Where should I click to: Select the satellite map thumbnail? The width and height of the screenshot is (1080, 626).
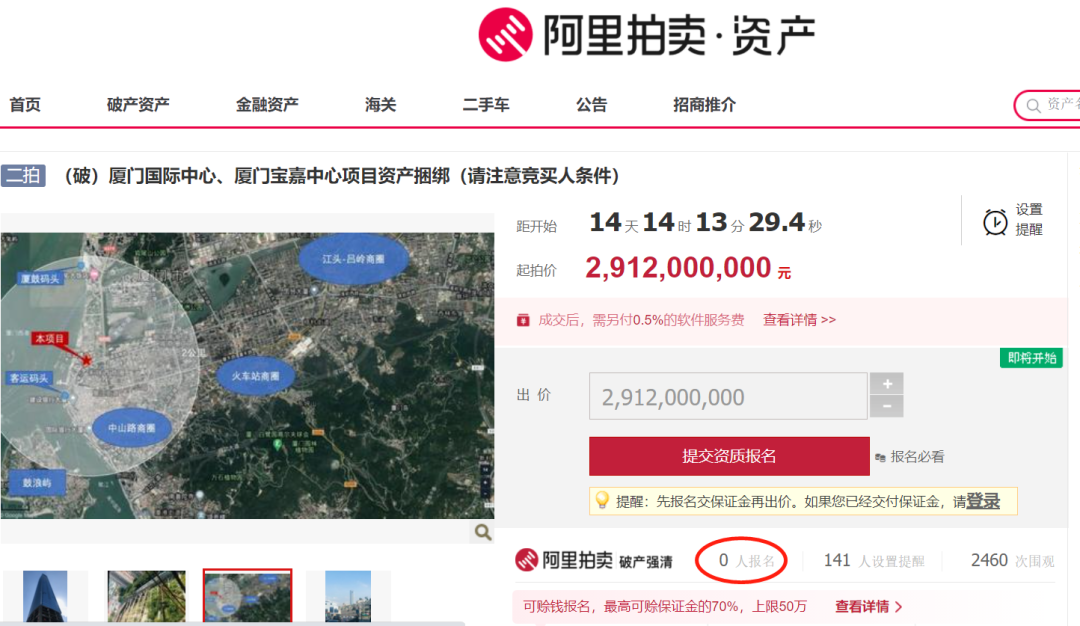click(247, 596)
